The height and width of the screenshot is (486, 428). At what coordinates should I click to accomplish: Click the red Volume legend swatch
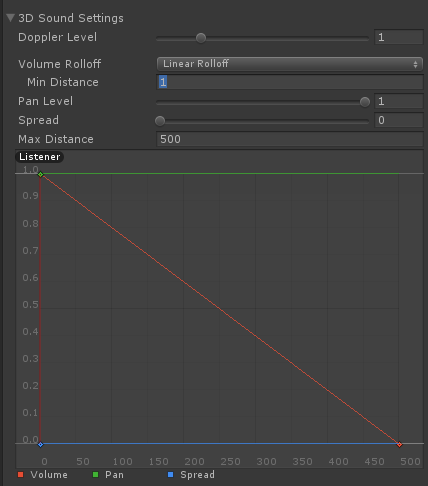[21, 475]
